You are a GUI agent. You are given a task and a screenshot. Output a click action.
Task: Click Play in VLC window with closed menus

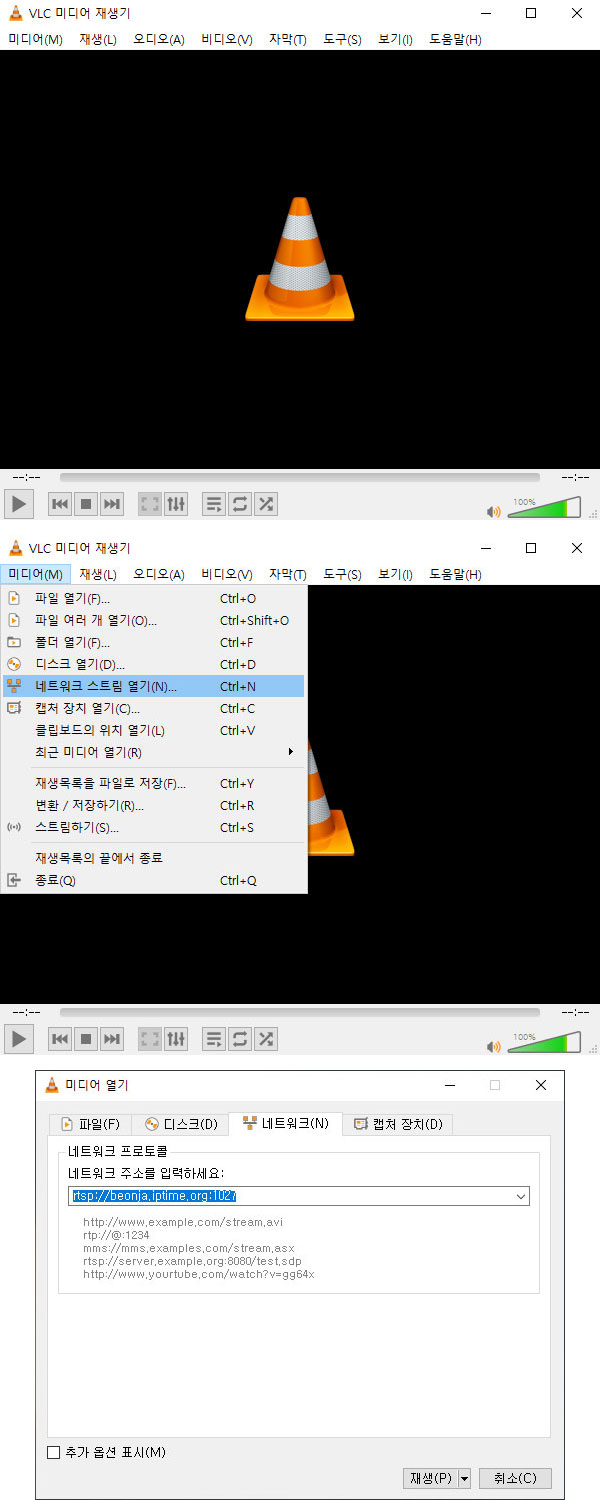tap(18, 504)
